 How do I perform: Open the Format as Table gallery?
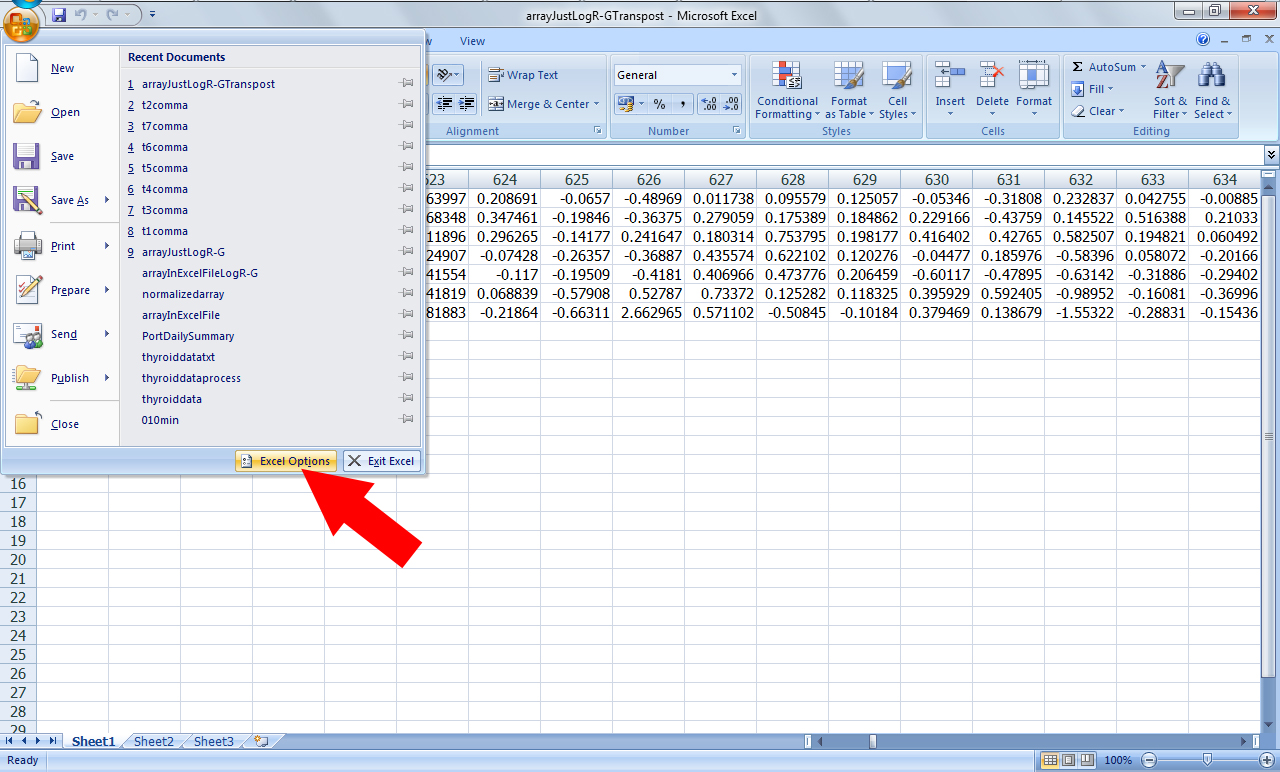click(849, 90)
